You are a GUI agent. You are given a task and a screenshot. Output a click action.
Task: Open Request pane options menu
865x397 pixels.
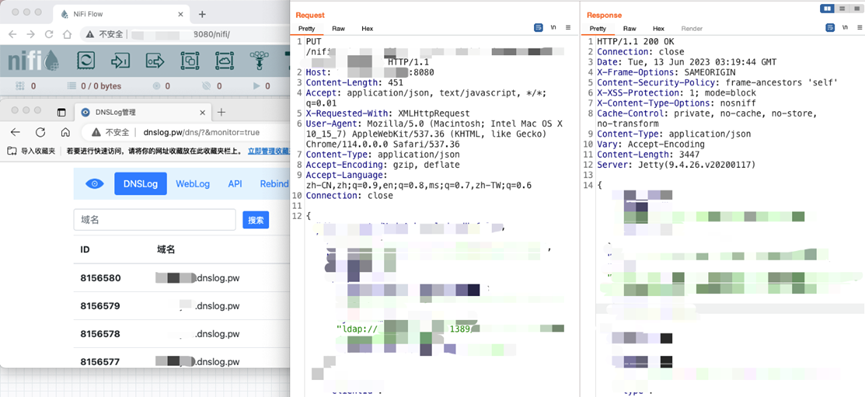point(568,28)
